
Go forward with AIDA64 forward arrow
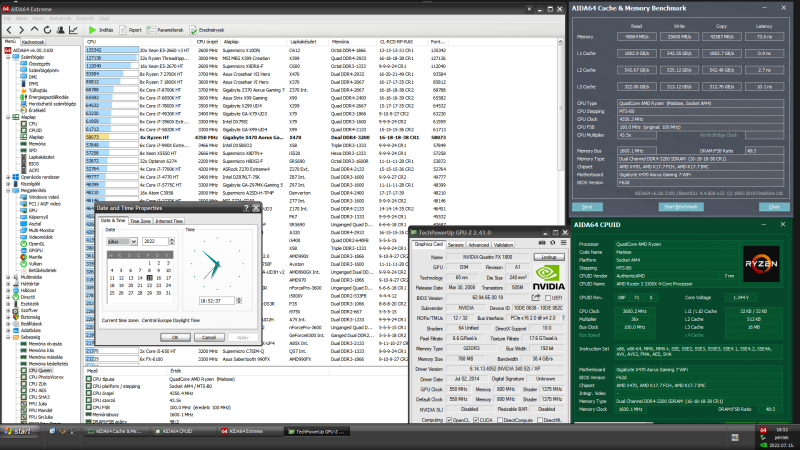coord(21,30)
